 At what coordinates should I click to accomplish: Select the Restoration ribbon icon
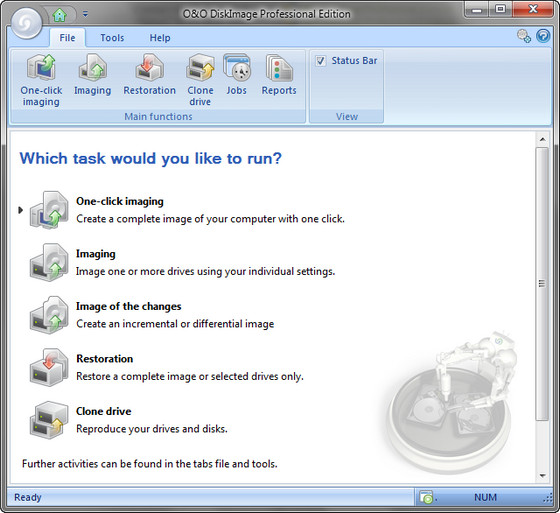click(149, 75)
